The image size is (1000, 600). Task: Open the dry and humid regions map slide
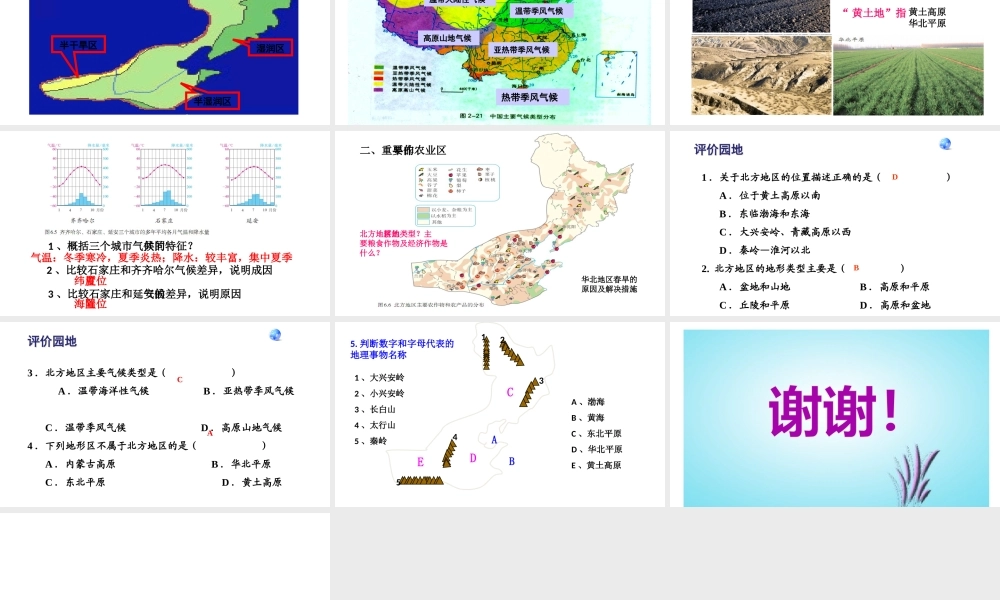(x=165, y=62)
